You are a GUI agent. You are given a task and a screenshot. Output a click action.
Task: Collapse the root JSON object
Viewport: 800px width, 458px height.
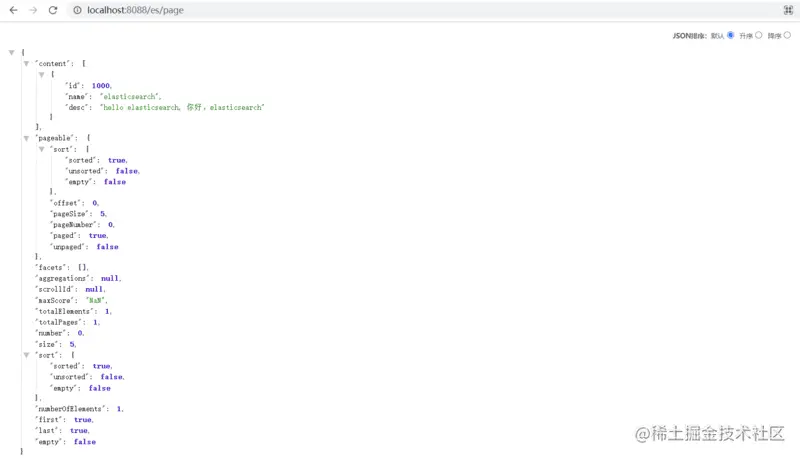click(12, 53)
